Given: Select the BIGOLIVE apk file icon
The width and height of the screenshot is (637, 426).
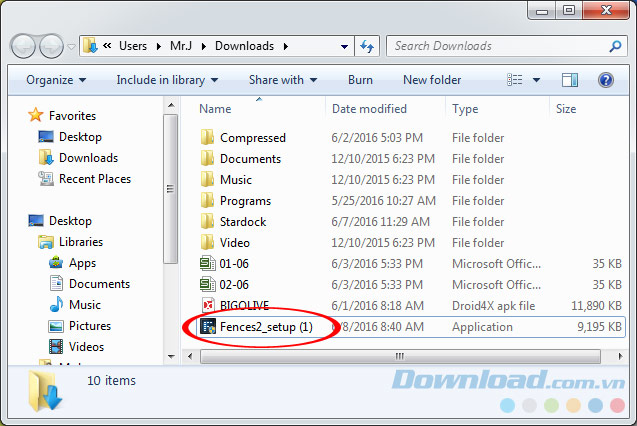Looking at the screenshot, I should 208,305.
